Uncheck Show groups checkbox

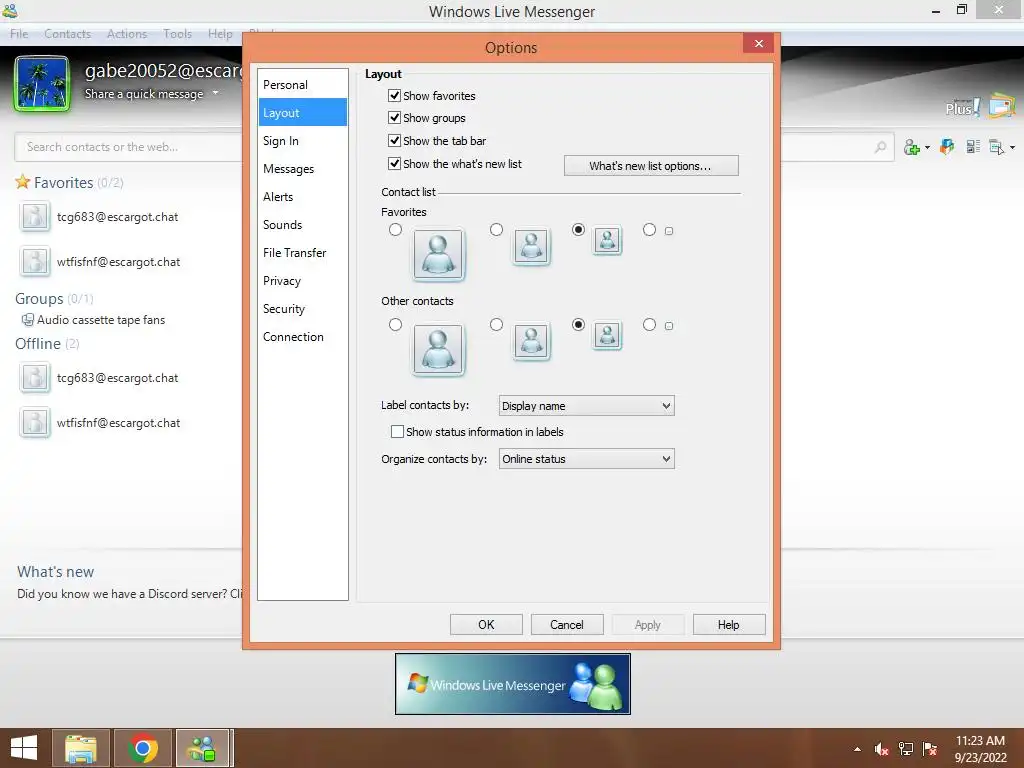tap(394, 118)
